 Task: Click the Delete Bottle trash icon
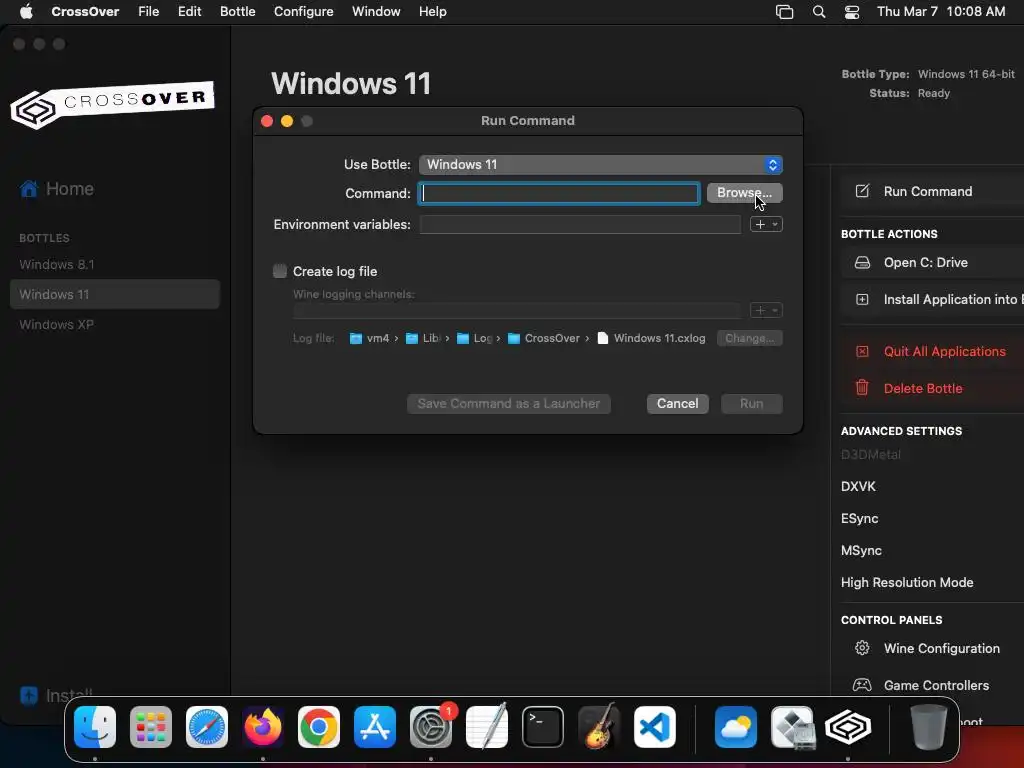862,388
